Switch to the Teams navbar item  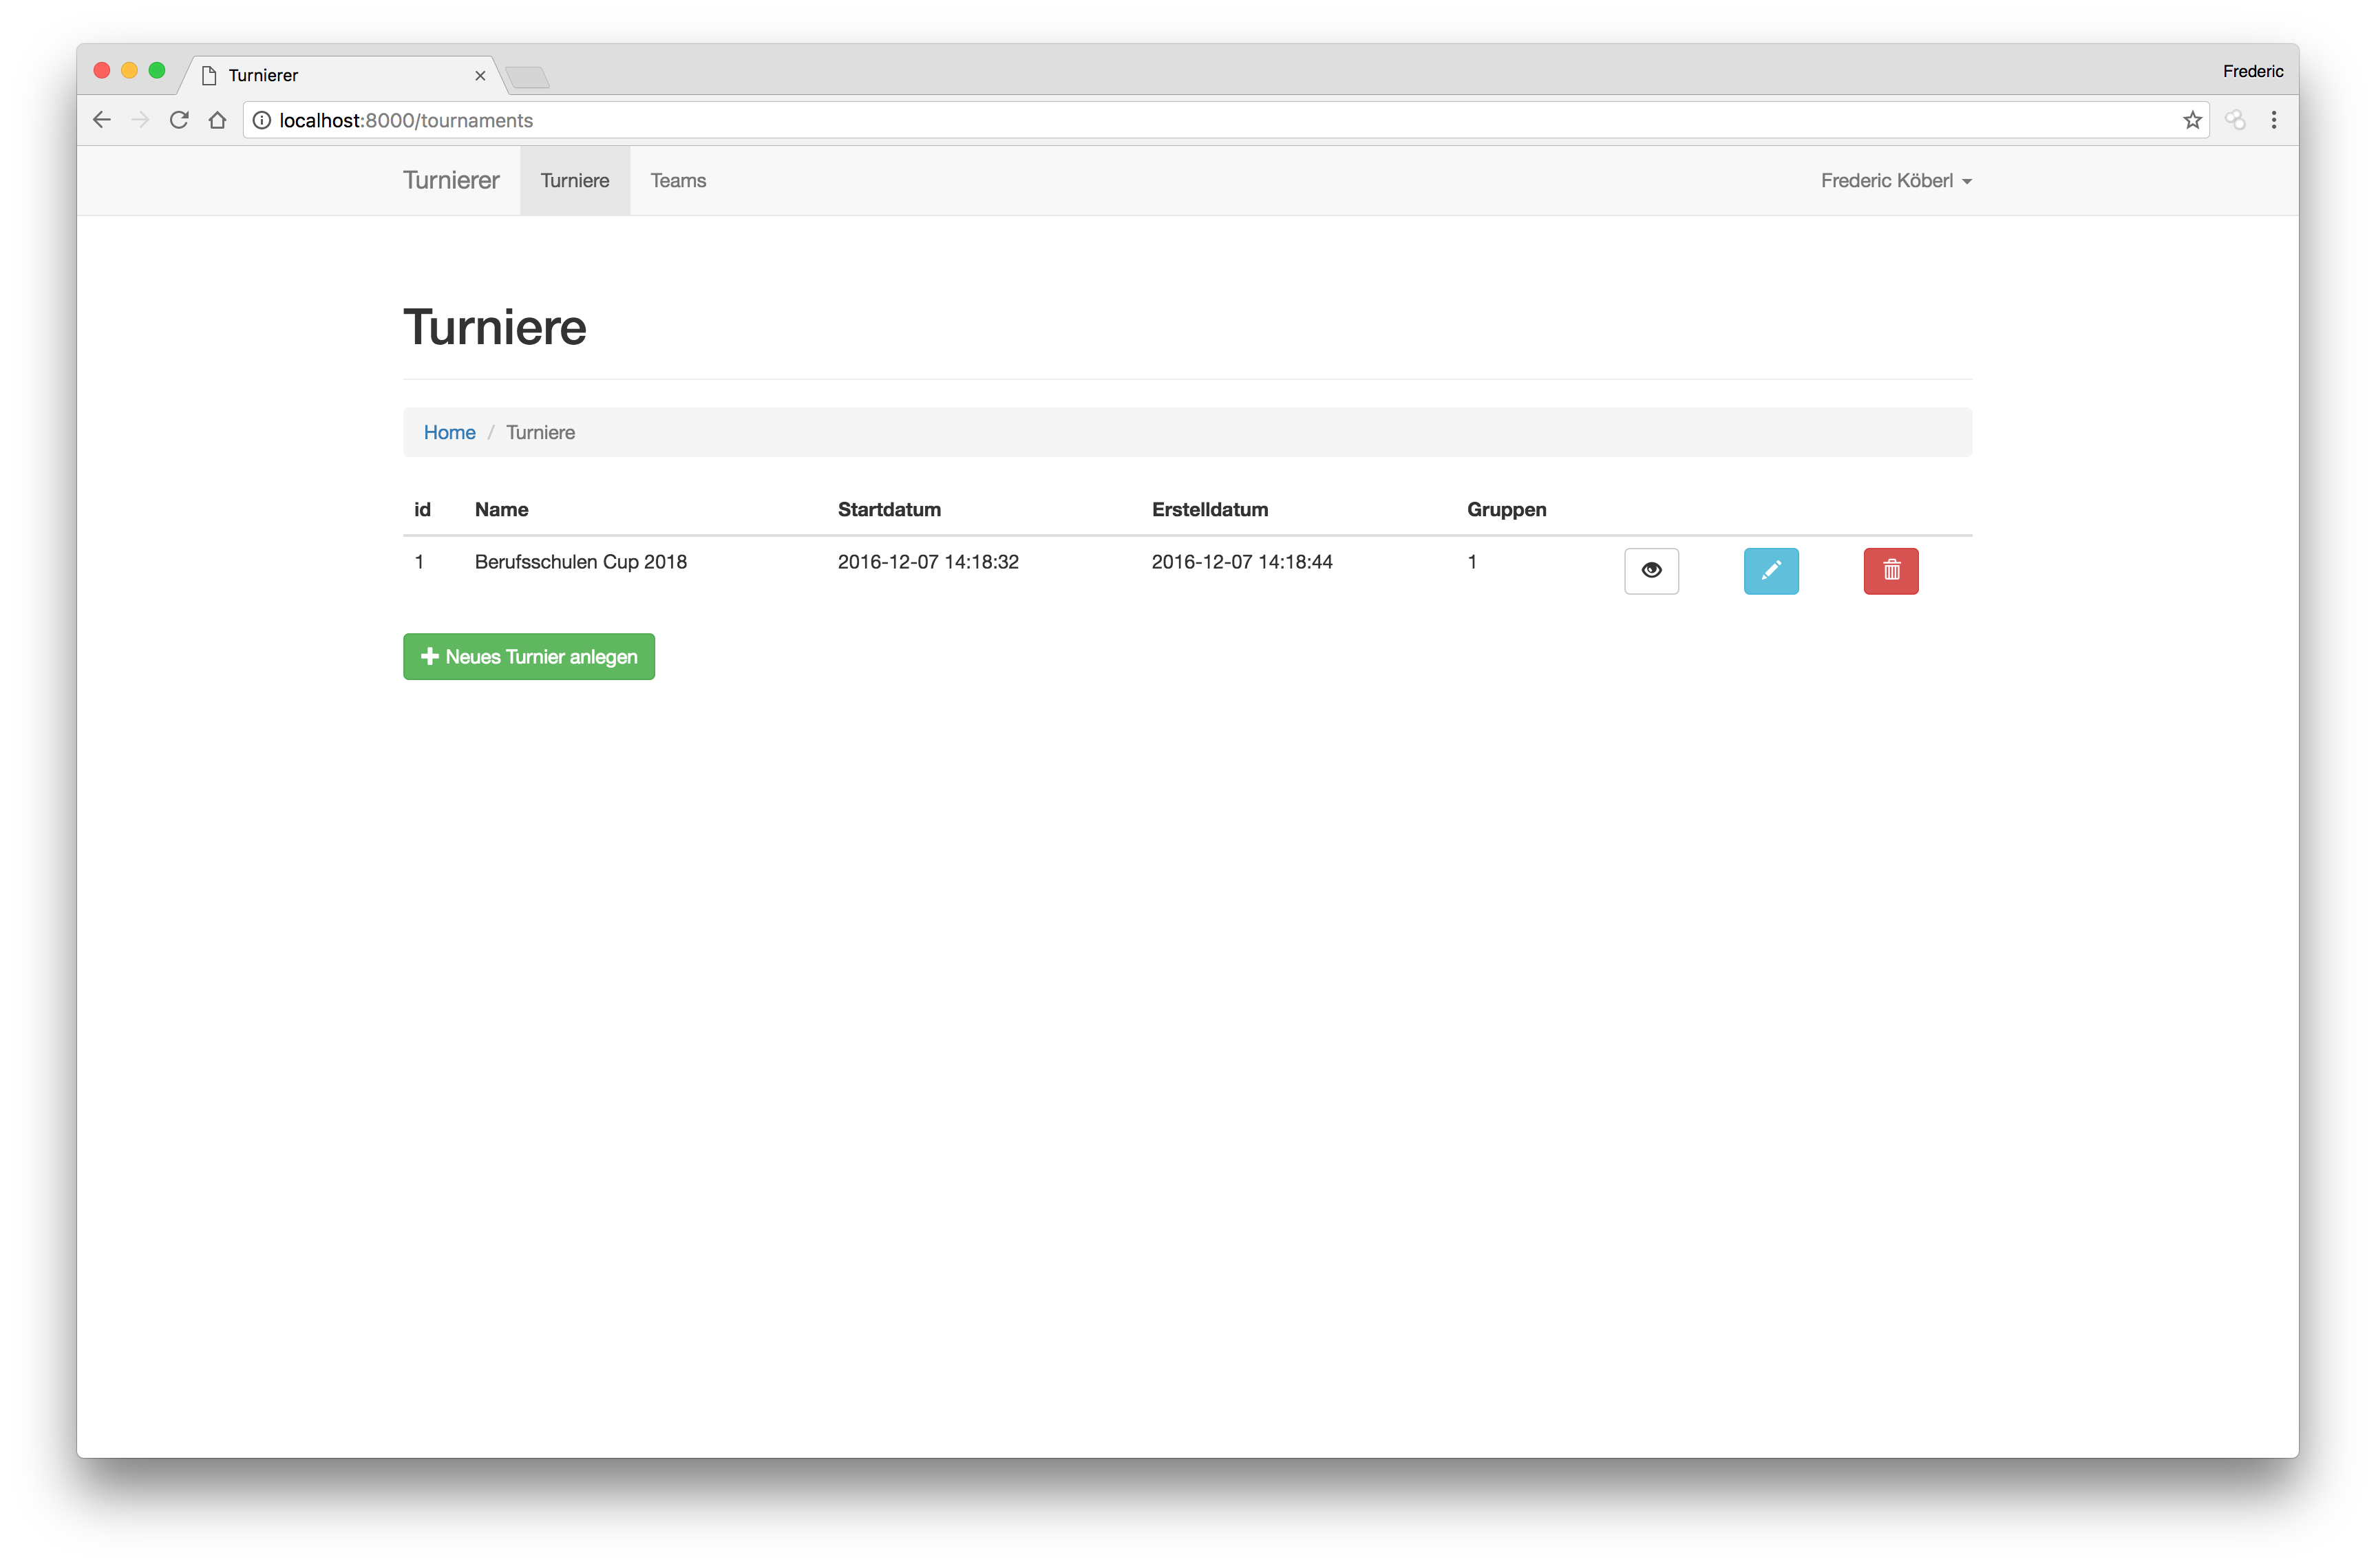(x=678, y=181)
